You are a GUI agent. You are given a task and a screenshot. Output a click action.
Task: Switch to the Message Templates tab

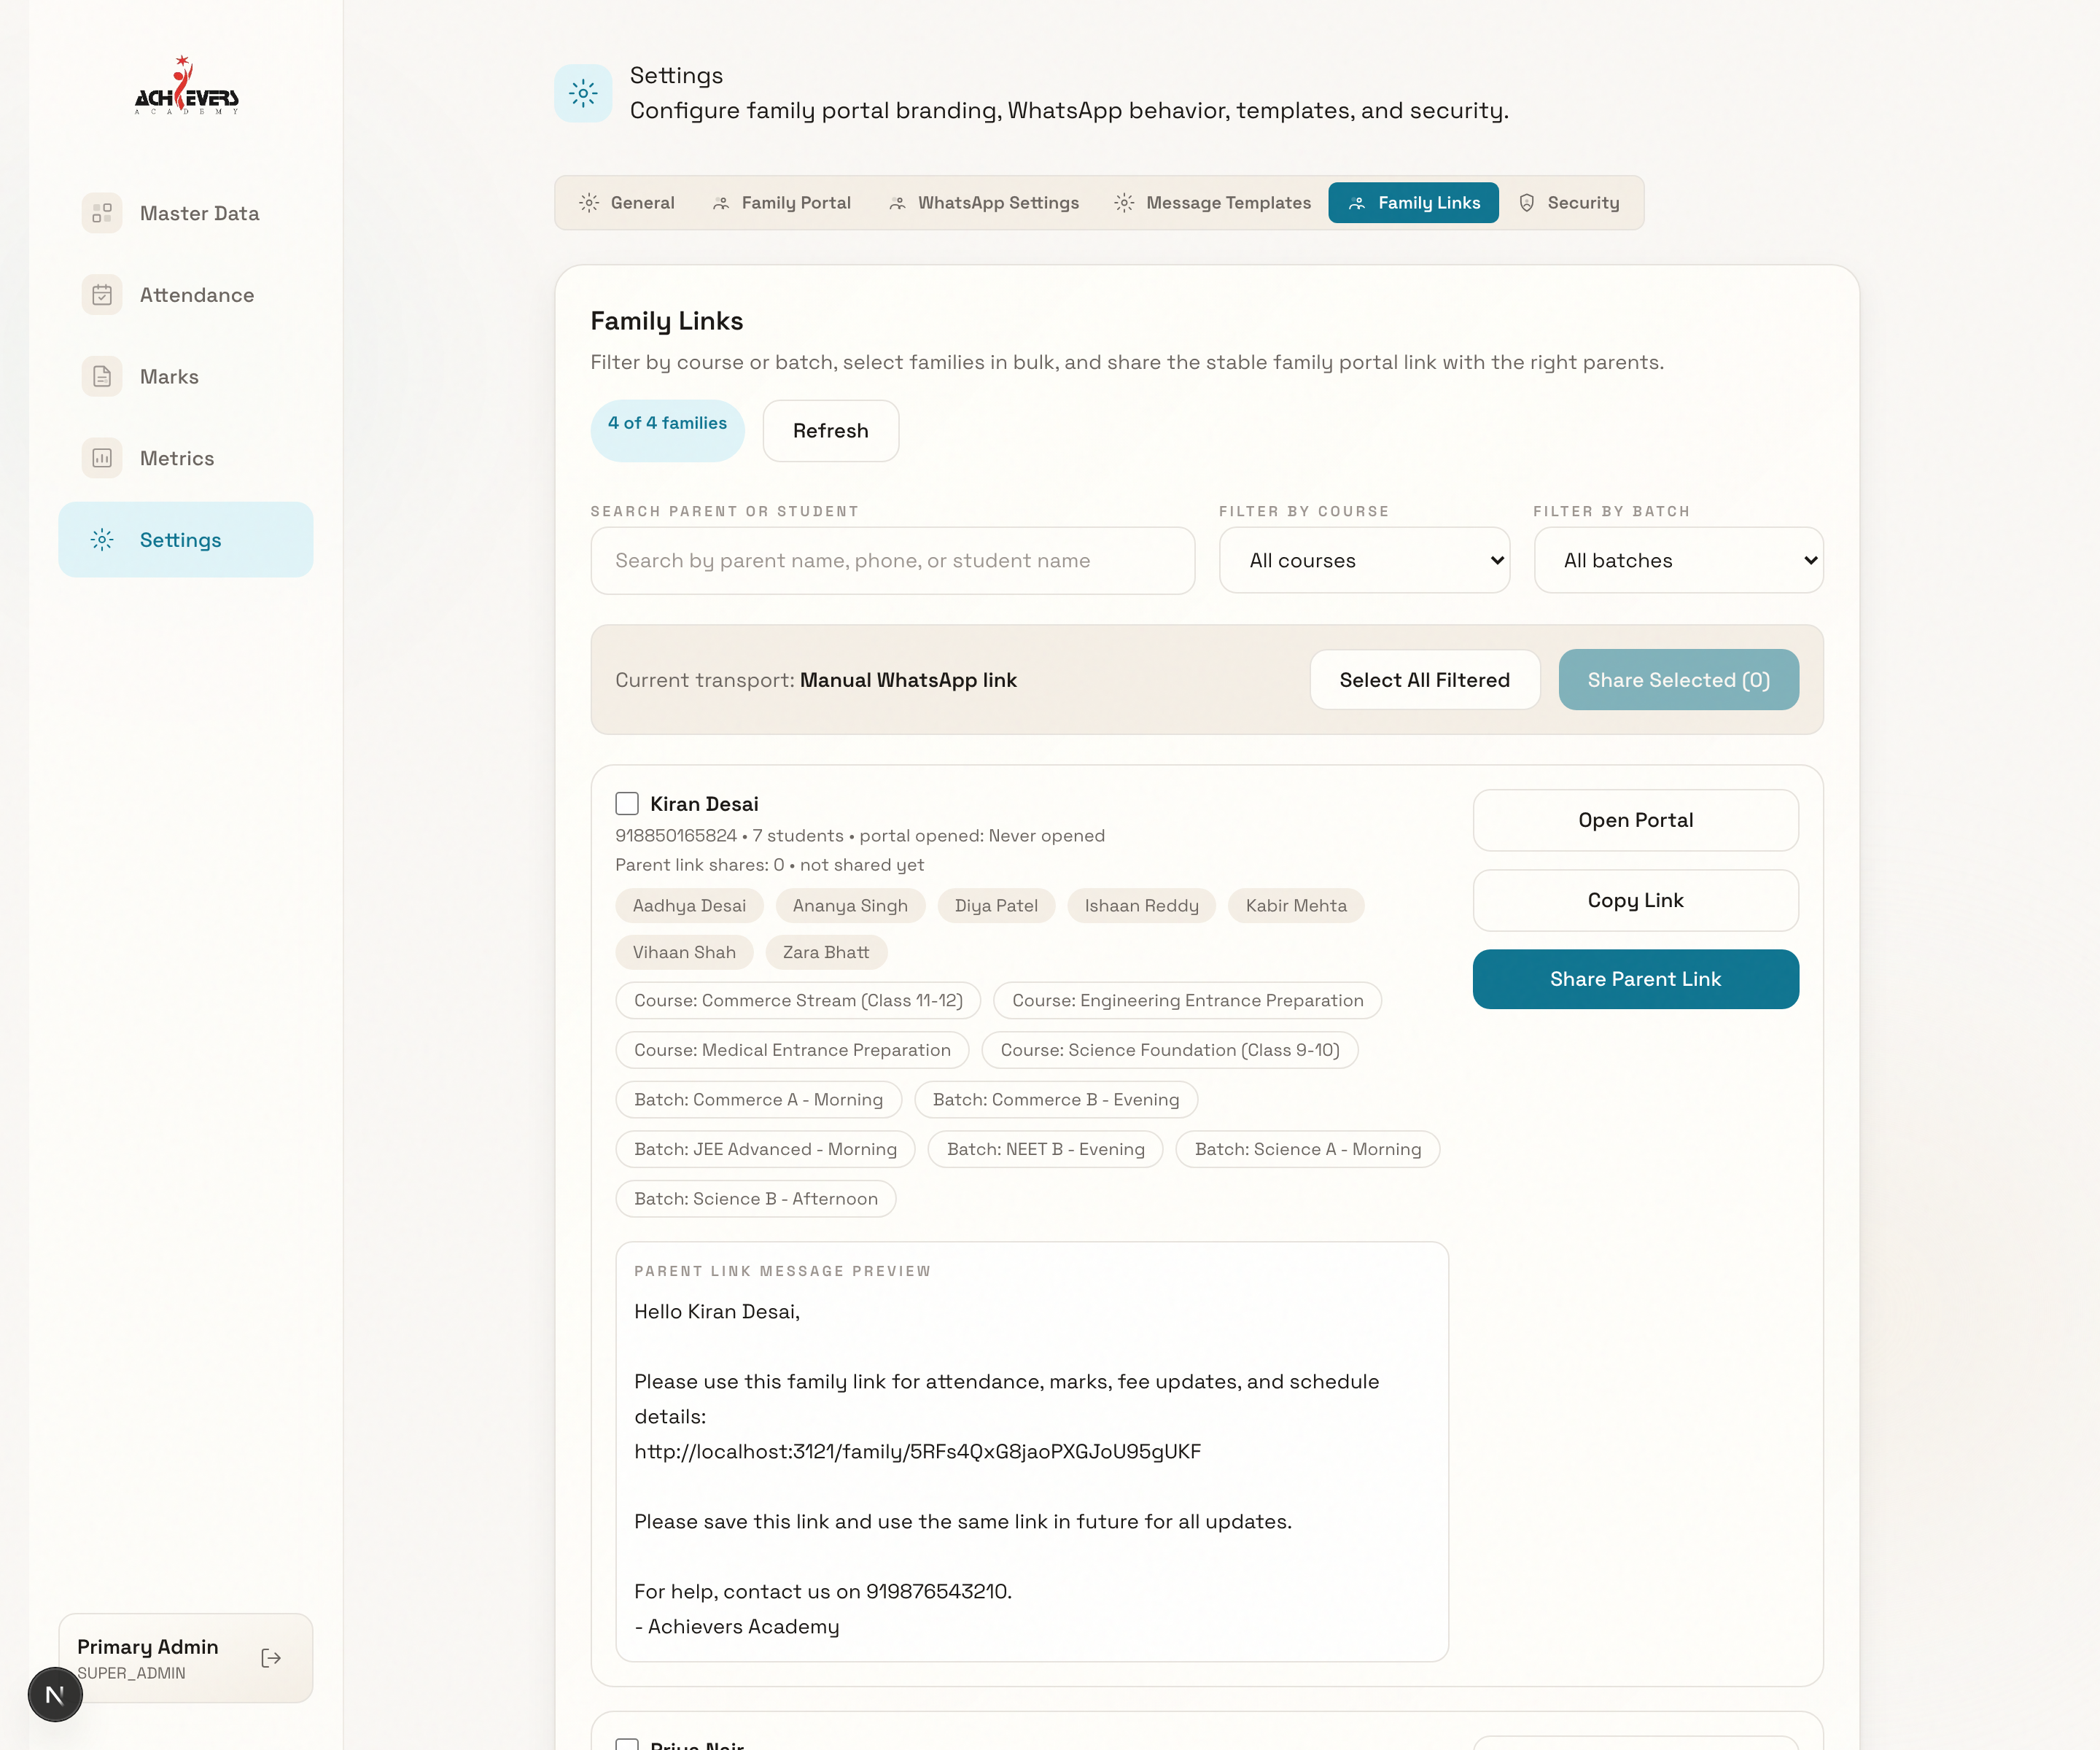click(x=1213, y=203)
